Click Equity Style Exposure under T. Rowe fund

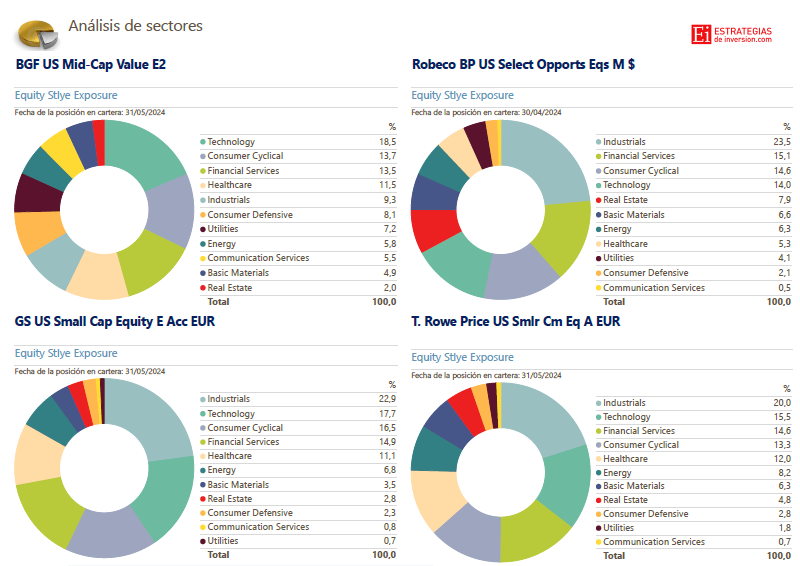click(x=463, y=357)
